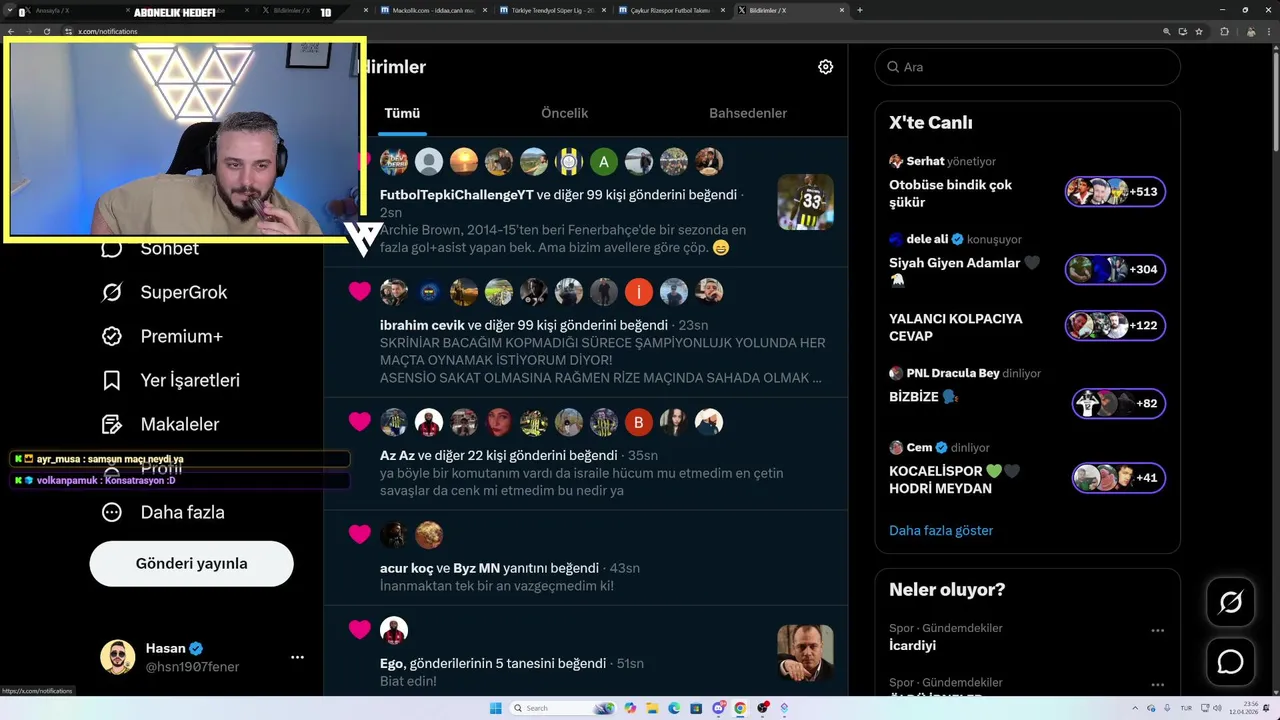
Task: Click the Makaleler article icon
Action: click(x=112, y=424)
